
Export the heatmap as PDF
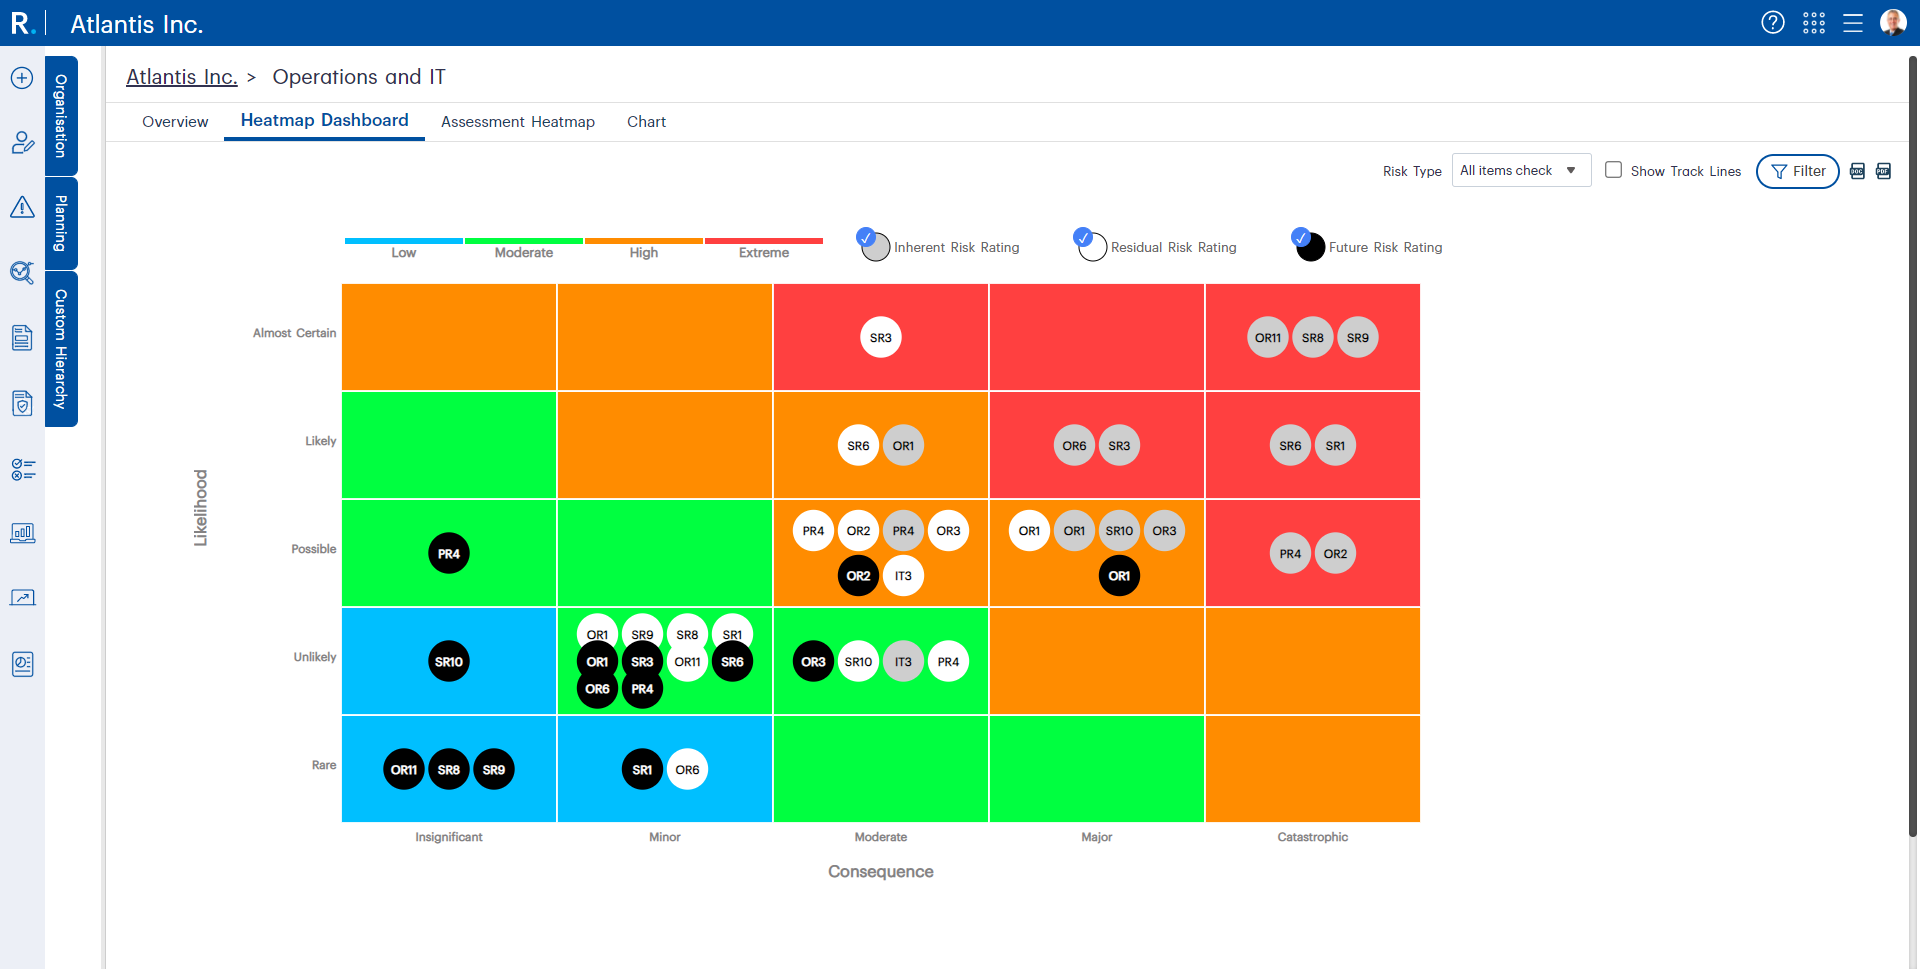(1883, 171)
